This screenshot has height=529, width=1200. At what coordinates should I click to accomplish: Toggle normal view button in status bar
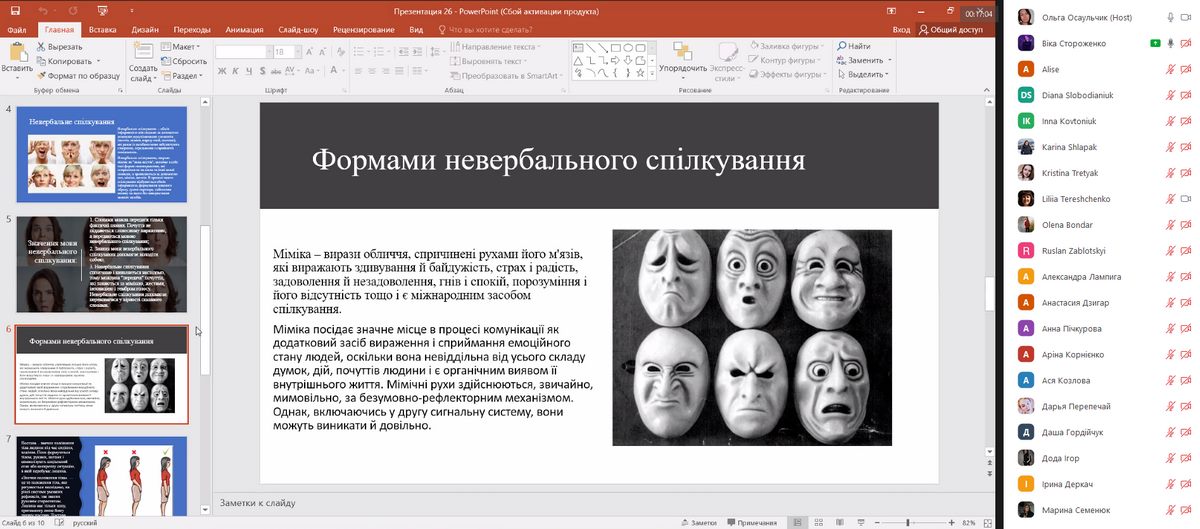pos(799,522)
